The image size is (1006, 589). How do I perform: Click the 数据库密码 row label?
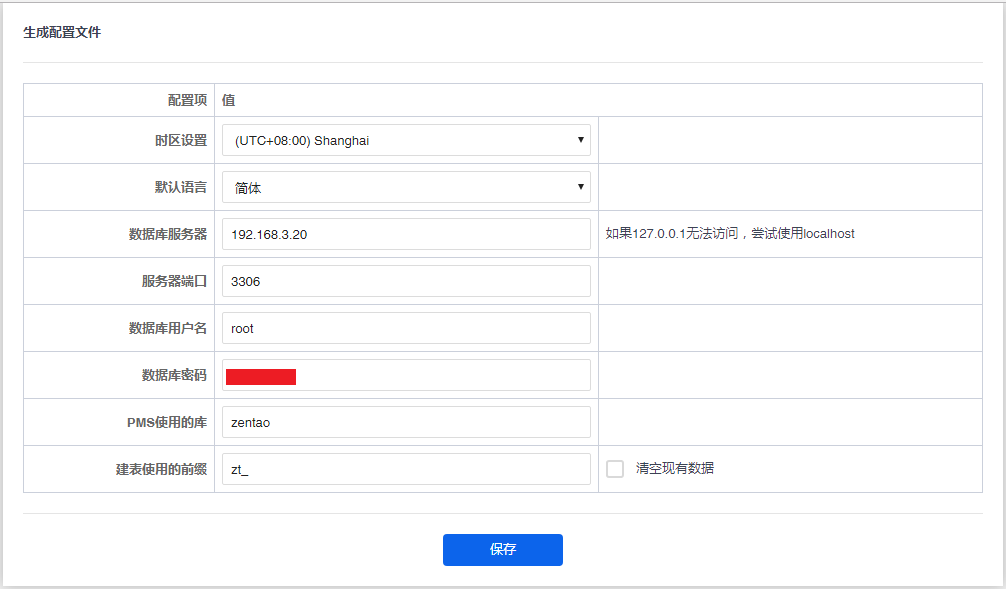(174, 375)
